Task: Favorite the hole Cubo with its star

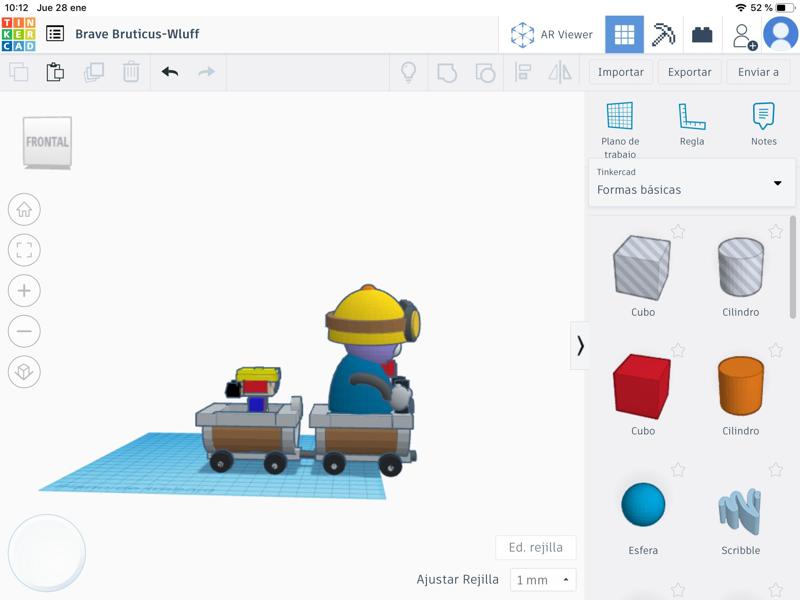Action: (678, 232)
